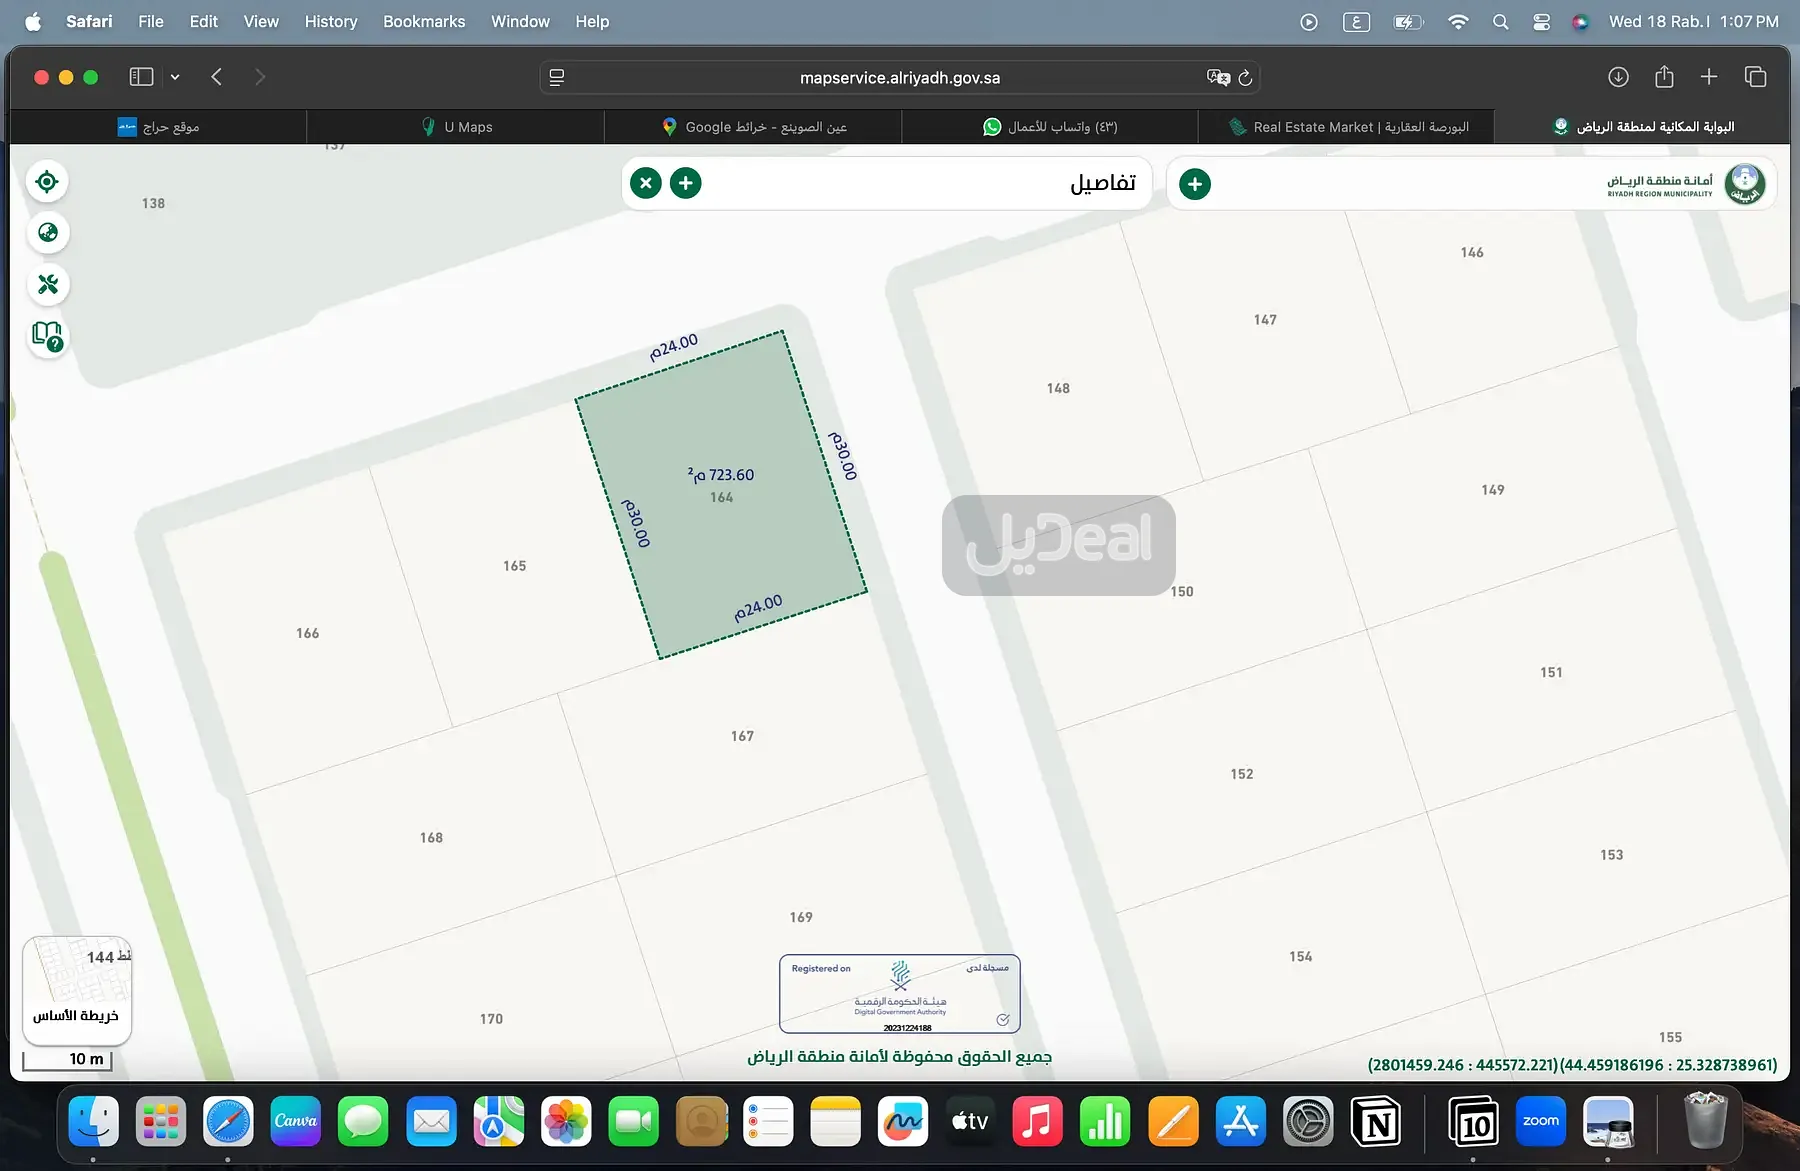This screenshot has height=1171, width=1800.
Task: Expand details panel with its plus button
Action: (686, 183)
